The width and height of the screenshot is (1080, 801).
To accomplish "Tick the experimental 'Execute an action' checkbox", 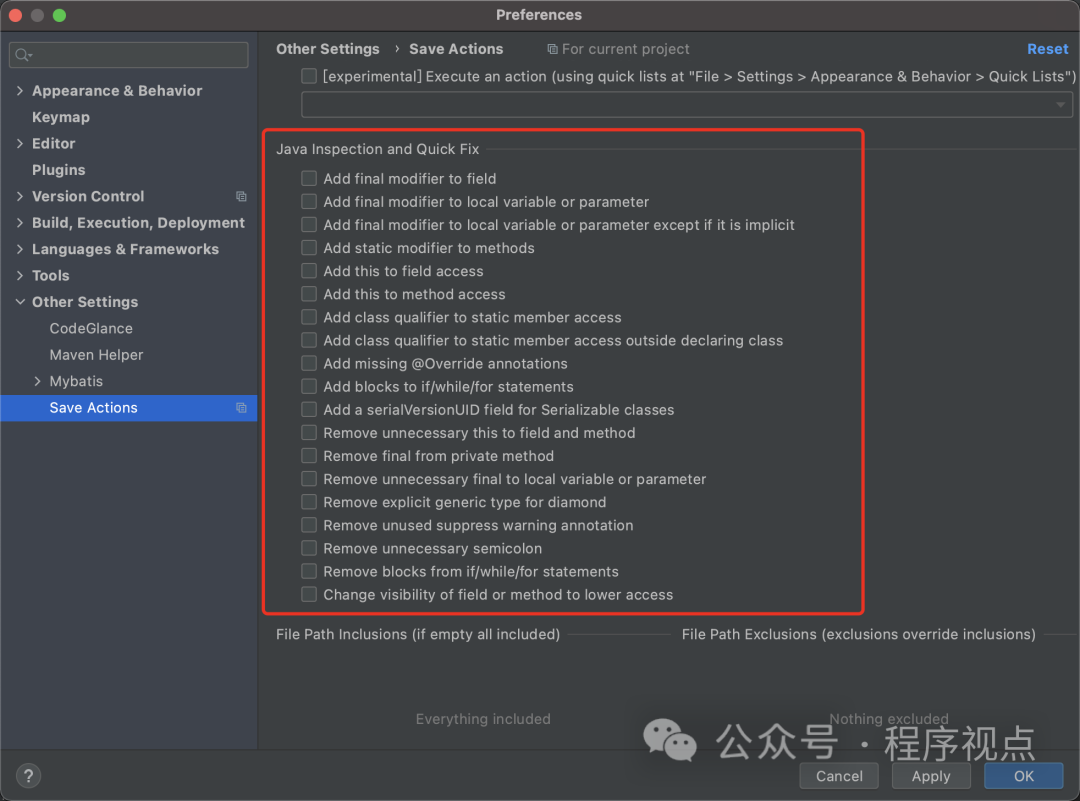I will [x=309, y=76].
